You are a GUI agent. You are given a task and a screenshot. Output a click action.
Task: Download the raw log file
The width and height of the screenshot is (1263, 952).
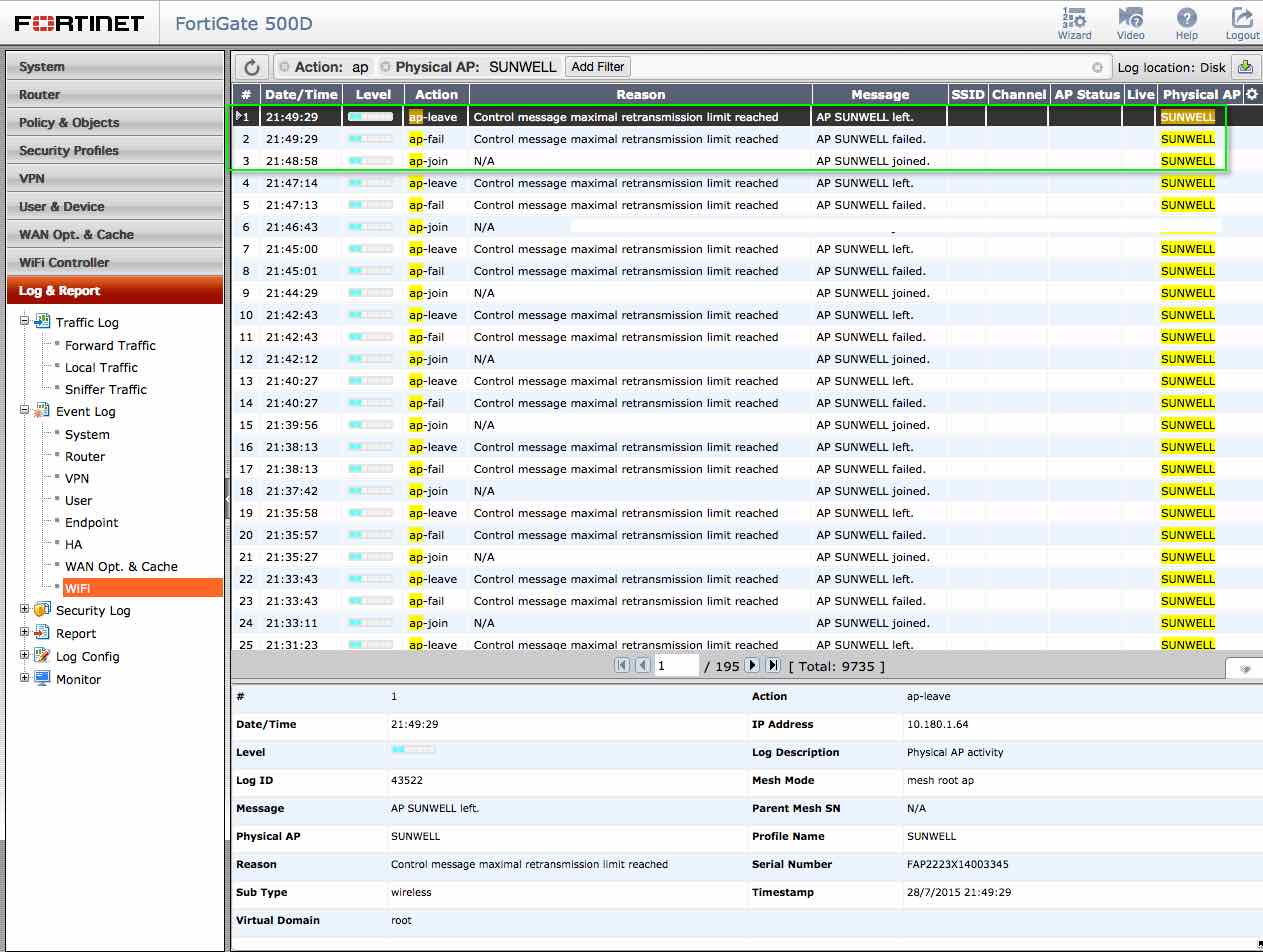1245,67
